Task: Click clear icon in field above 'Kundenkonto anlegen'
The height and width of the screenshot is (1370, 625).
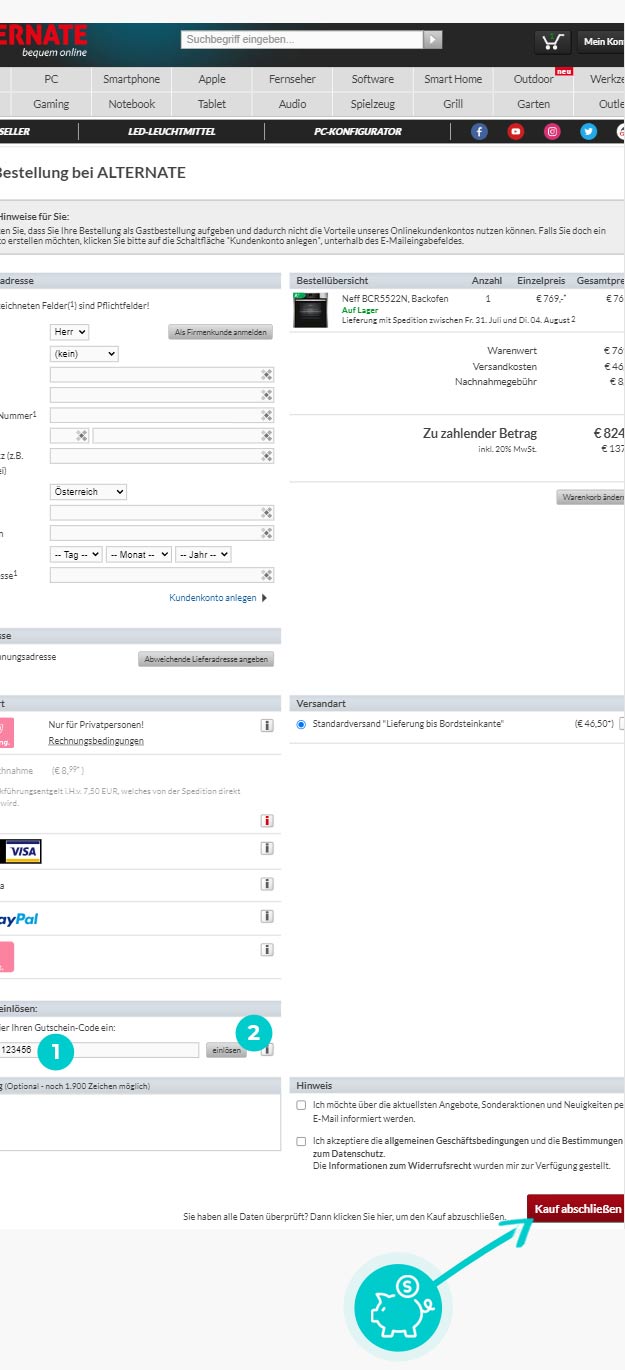Action: (266, 575)
